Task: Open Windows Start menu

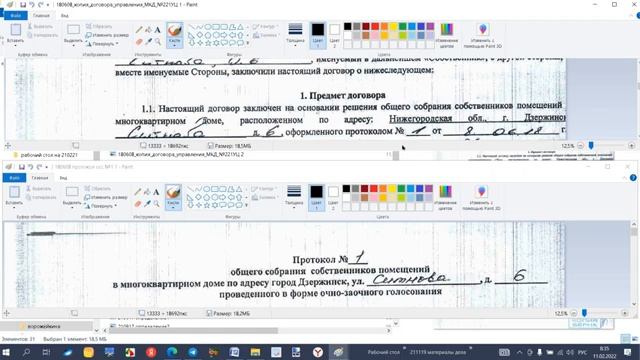Action: point(6,352)
